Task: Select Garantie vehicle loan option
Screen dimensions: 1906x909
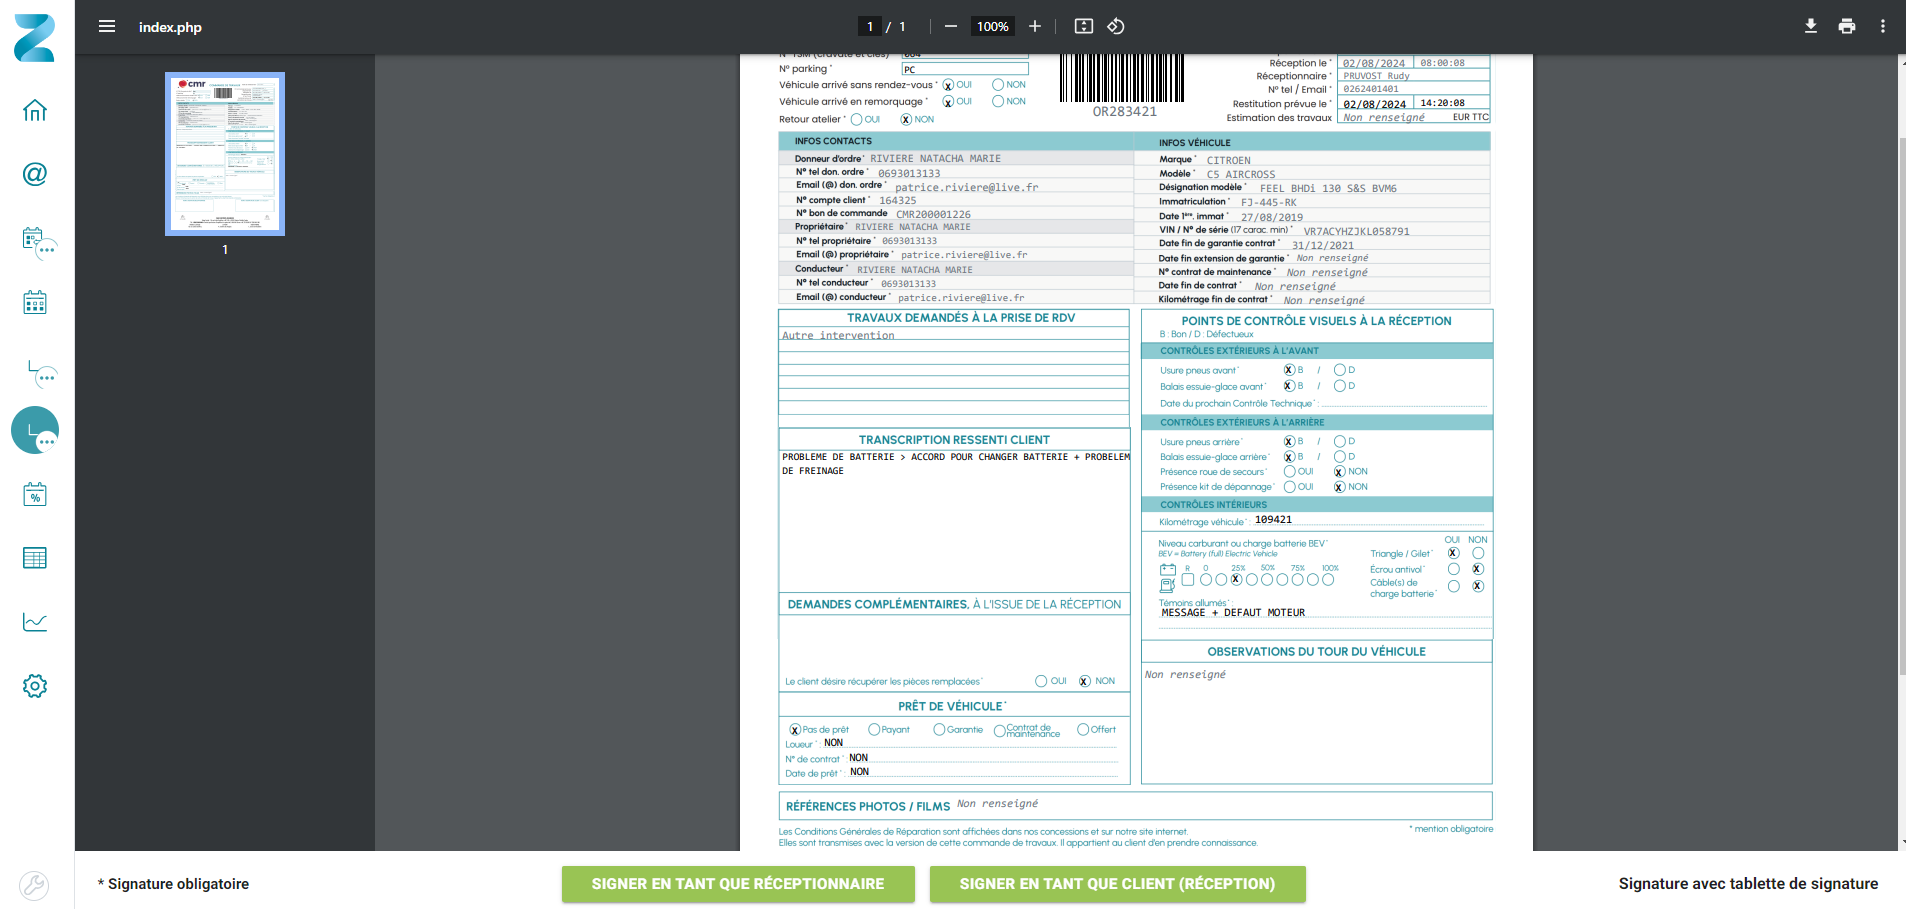Action: pyautogui.click(x=939, y=730)
